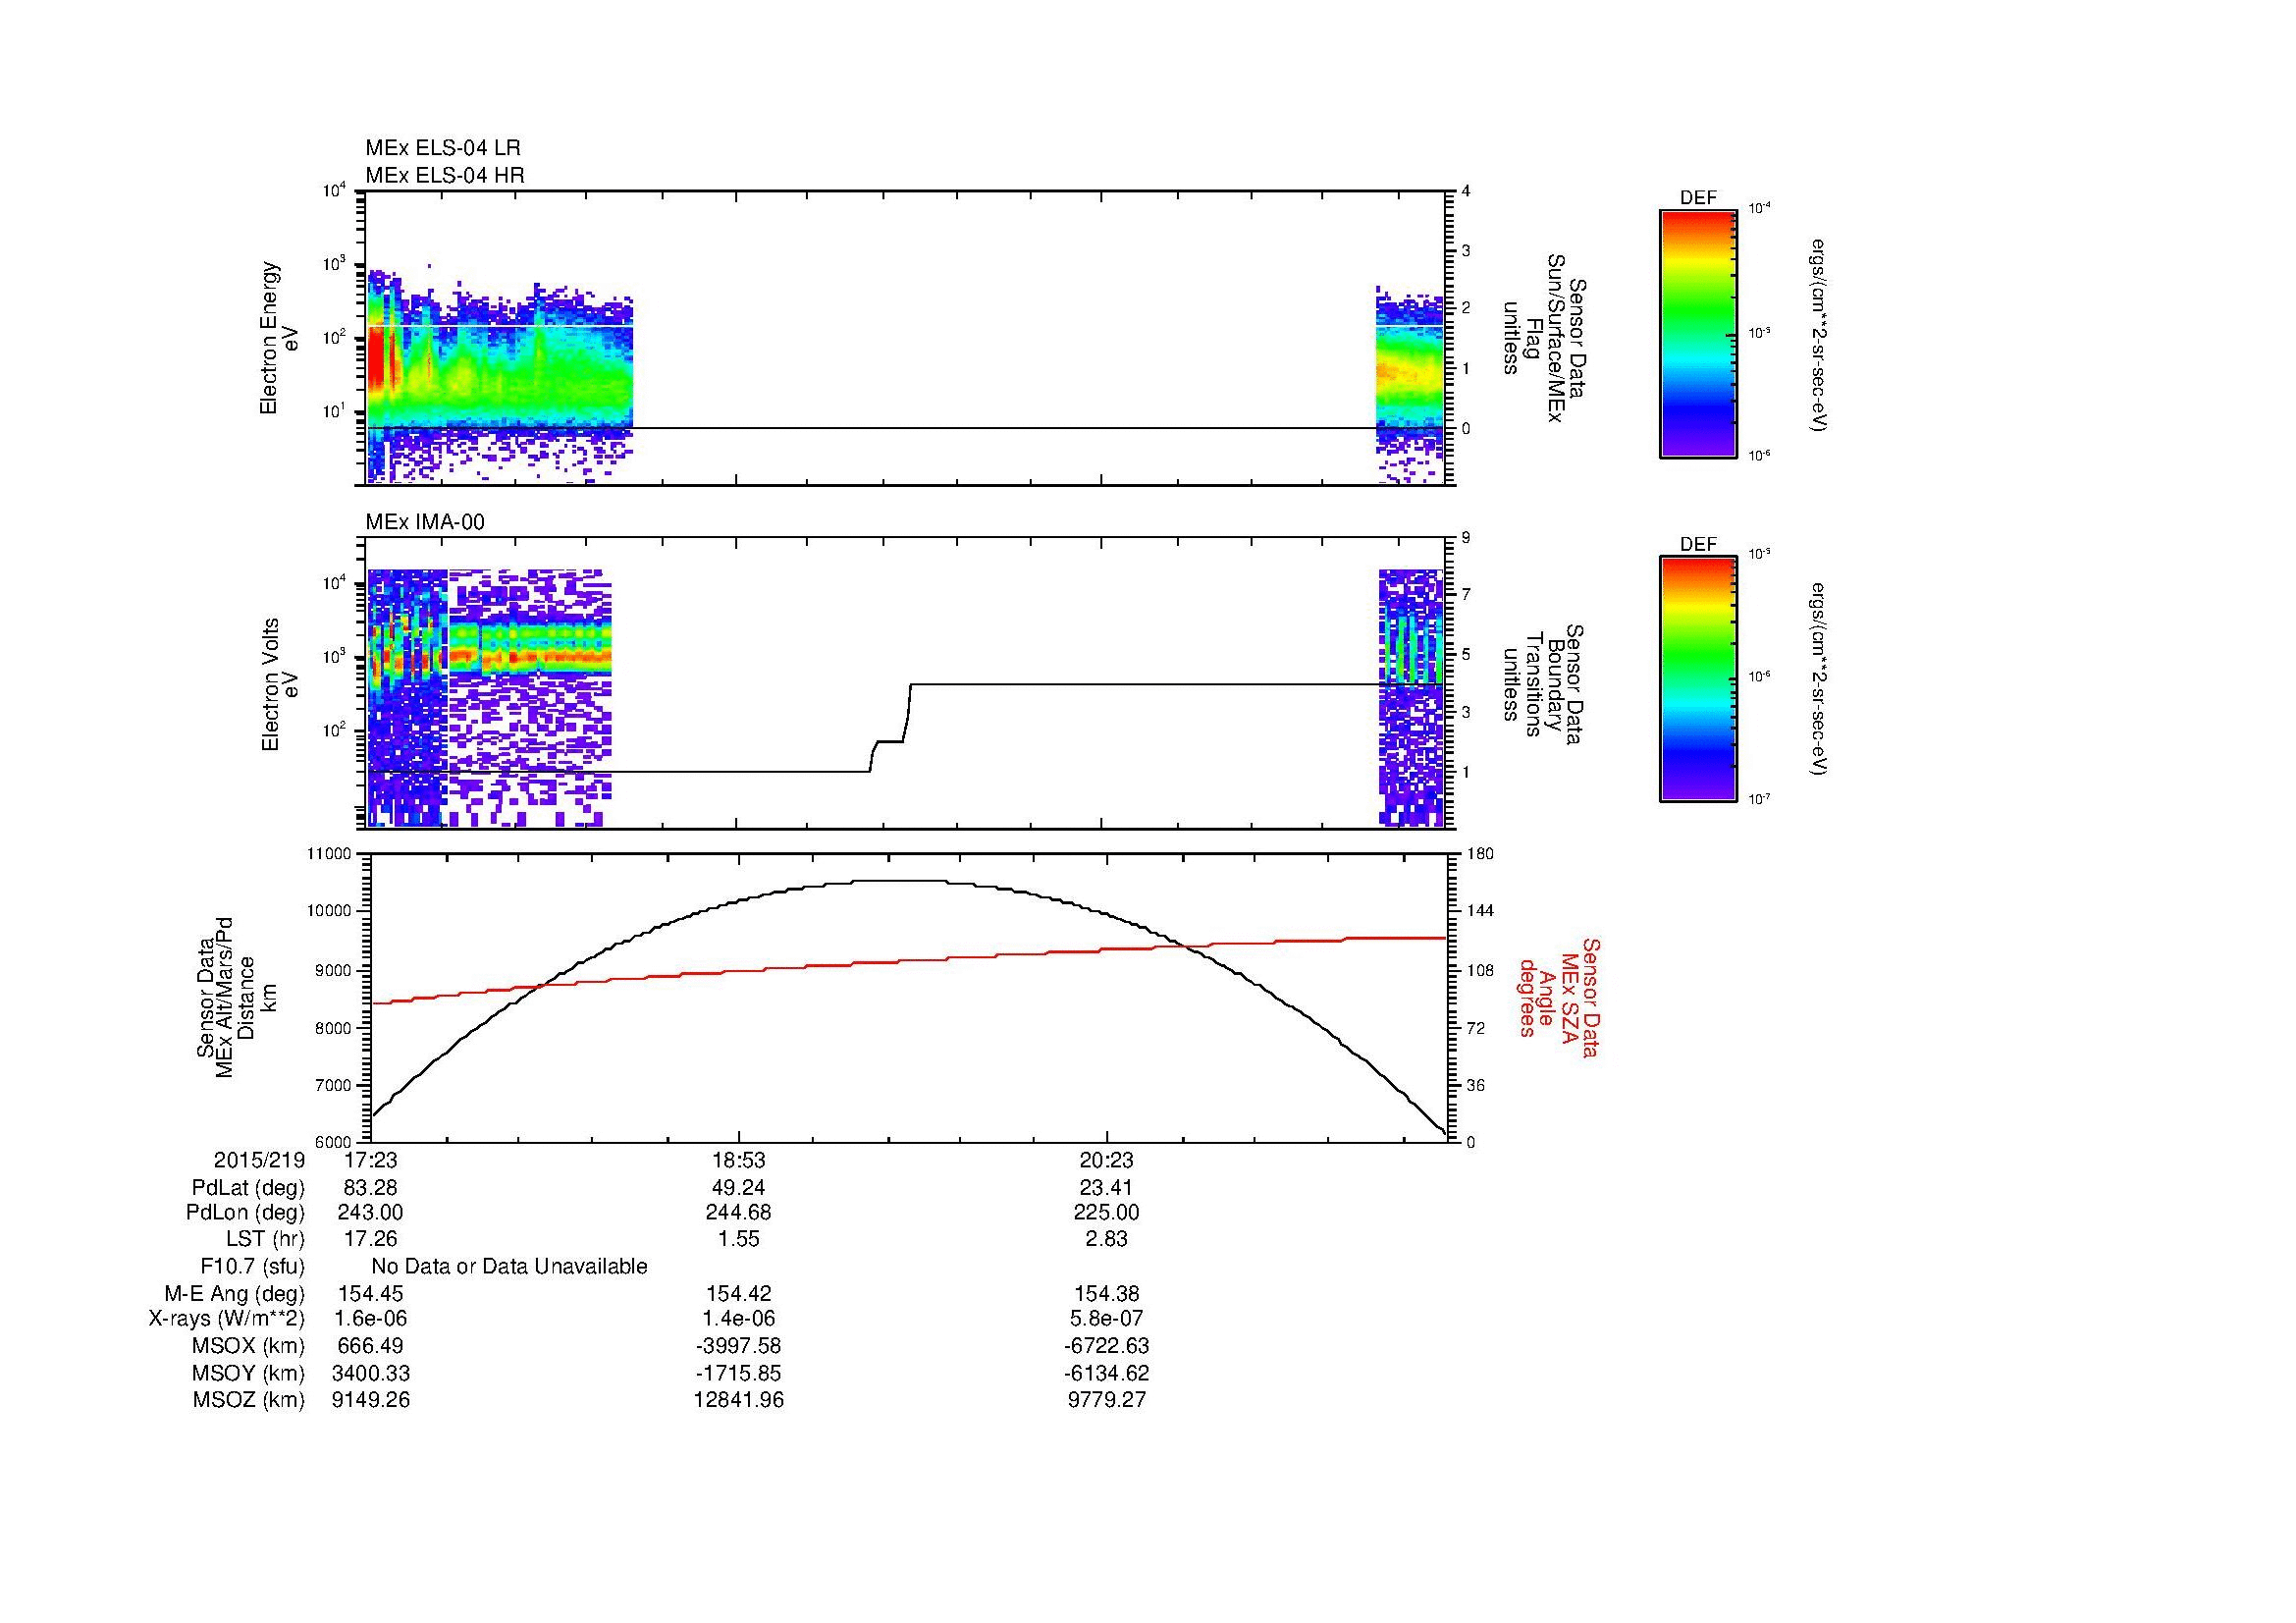
Task: Click the M-E Ang value 154.38
Action: [x=1107, y=1294]
